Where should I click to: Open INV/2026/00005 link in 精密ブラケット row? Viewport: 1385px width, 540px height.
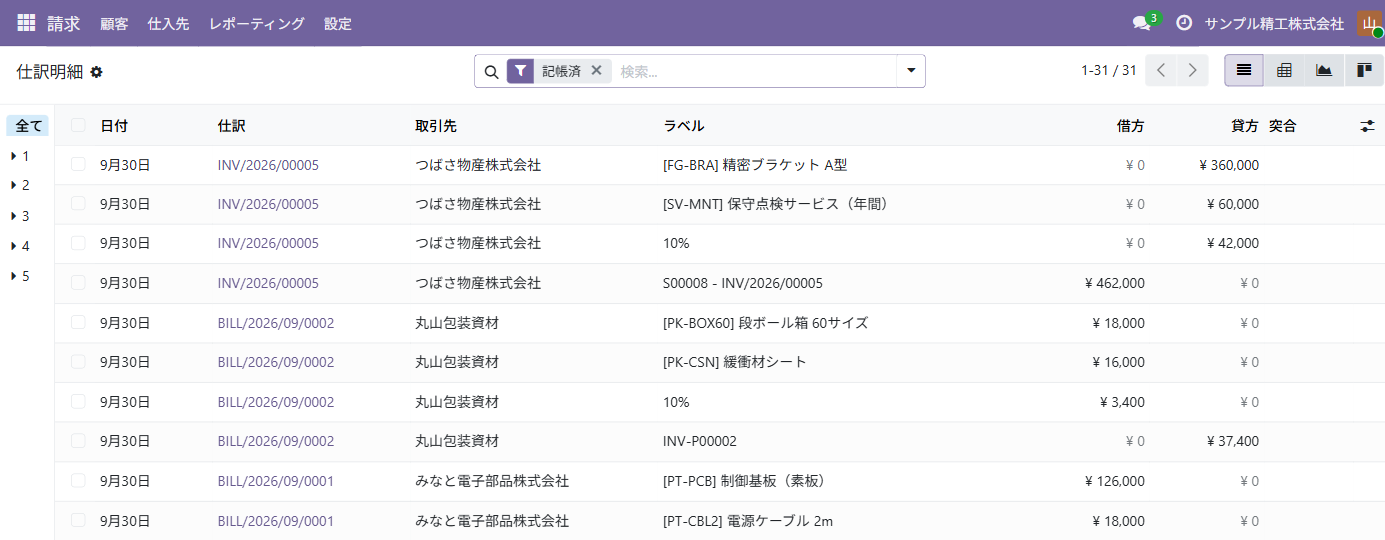pyautogui.click(x=268, y=165)
